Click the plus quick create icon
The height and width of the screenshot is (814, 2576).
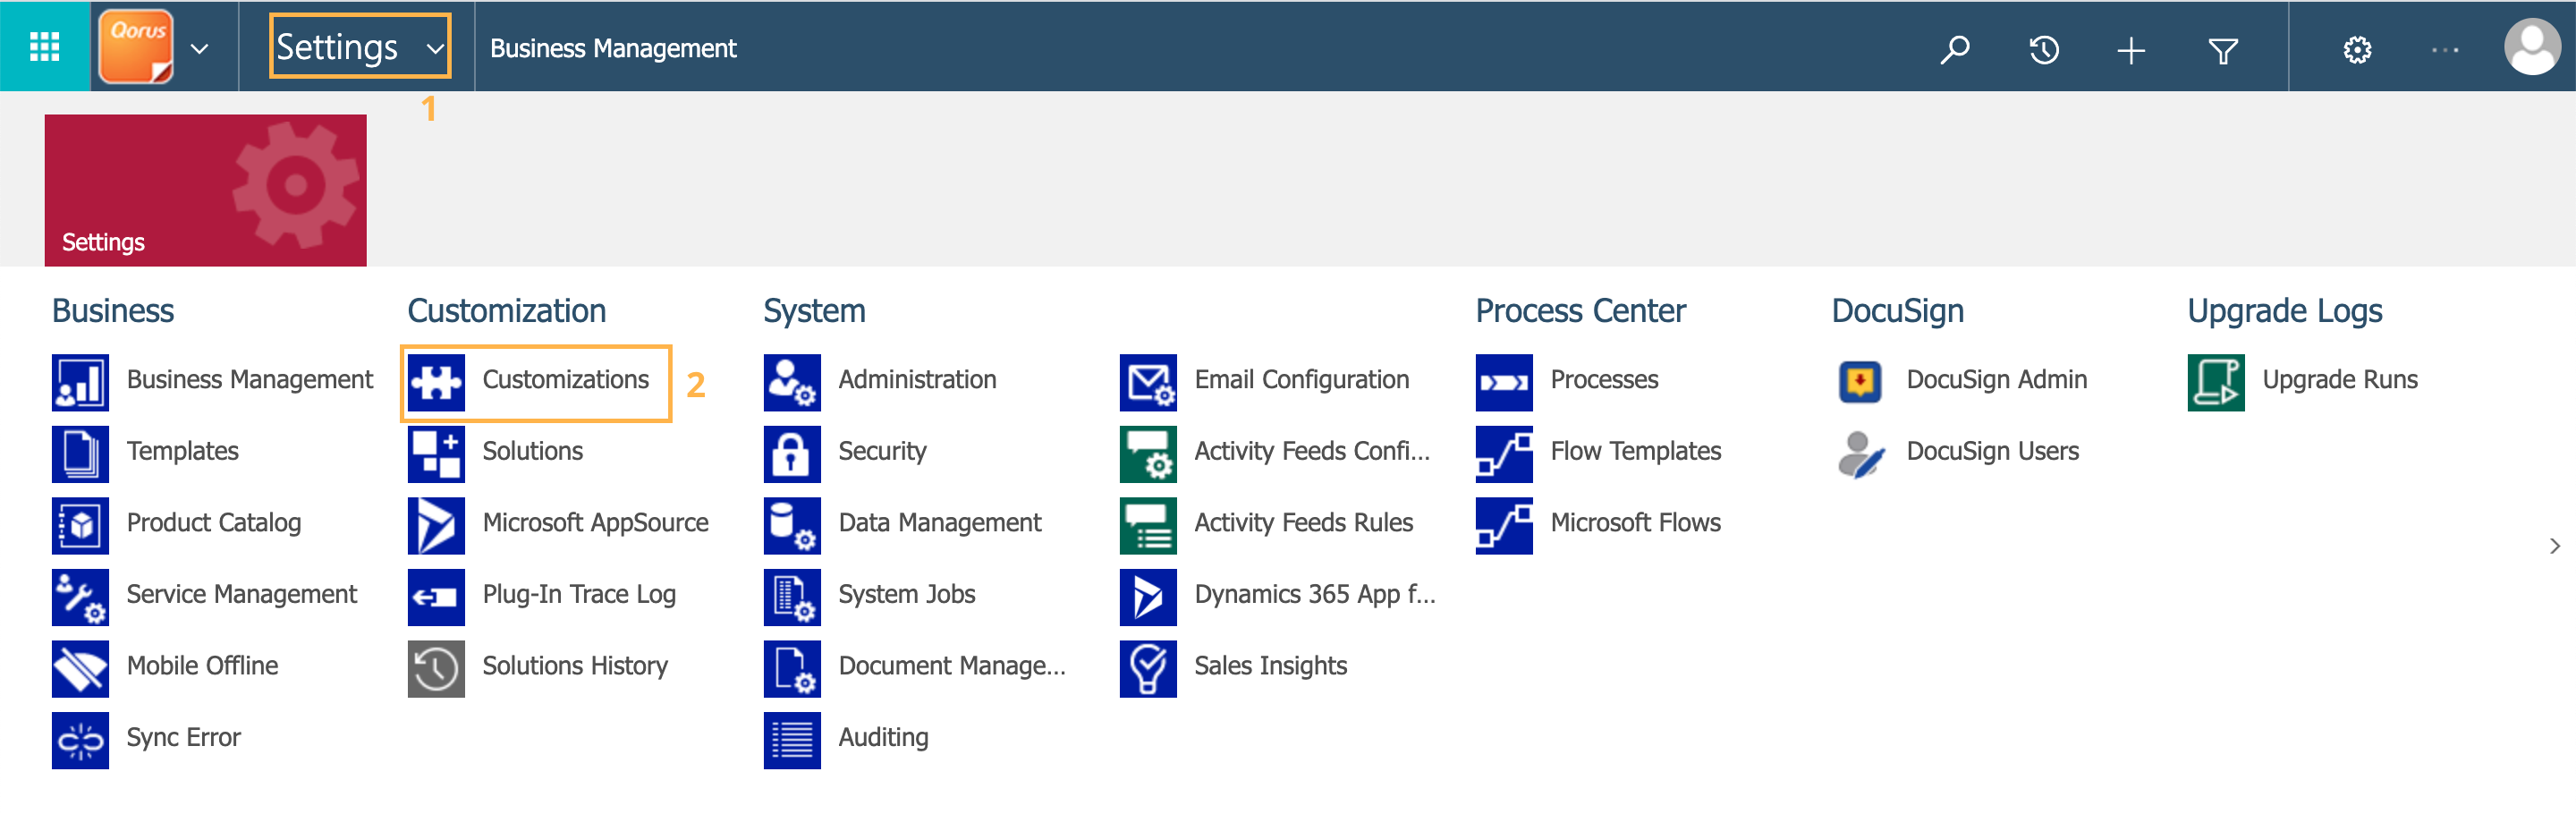pyautogui.click(x=2131, y=49)
